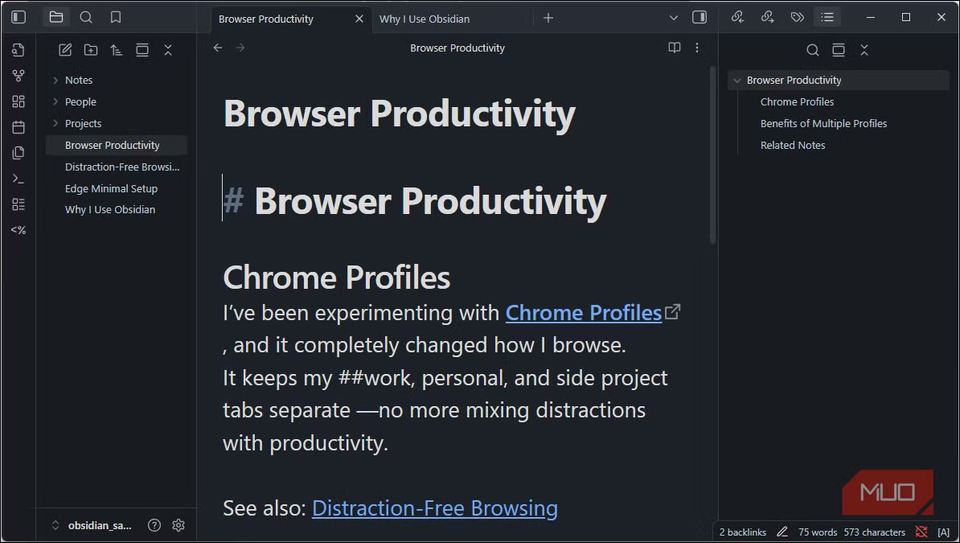Toggle the right sidebar
Screen dimensions: 960x543
699,17
